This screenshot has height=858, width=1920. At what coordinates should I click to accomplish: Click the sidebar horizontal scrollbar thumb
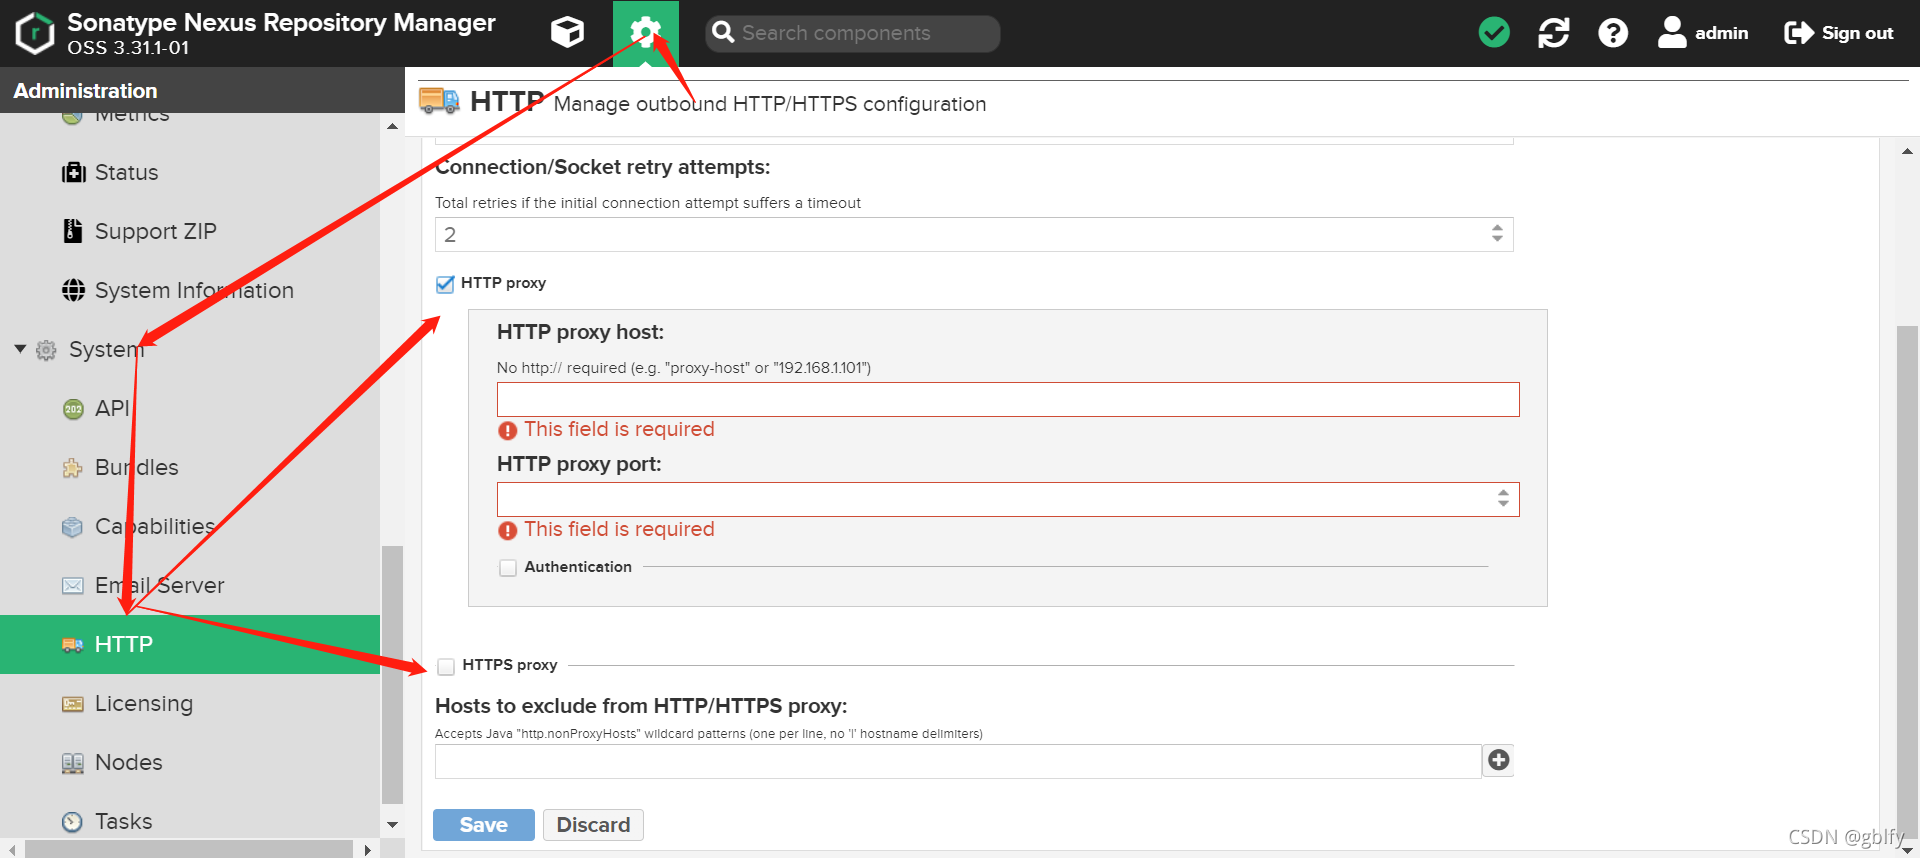[189, 850]
